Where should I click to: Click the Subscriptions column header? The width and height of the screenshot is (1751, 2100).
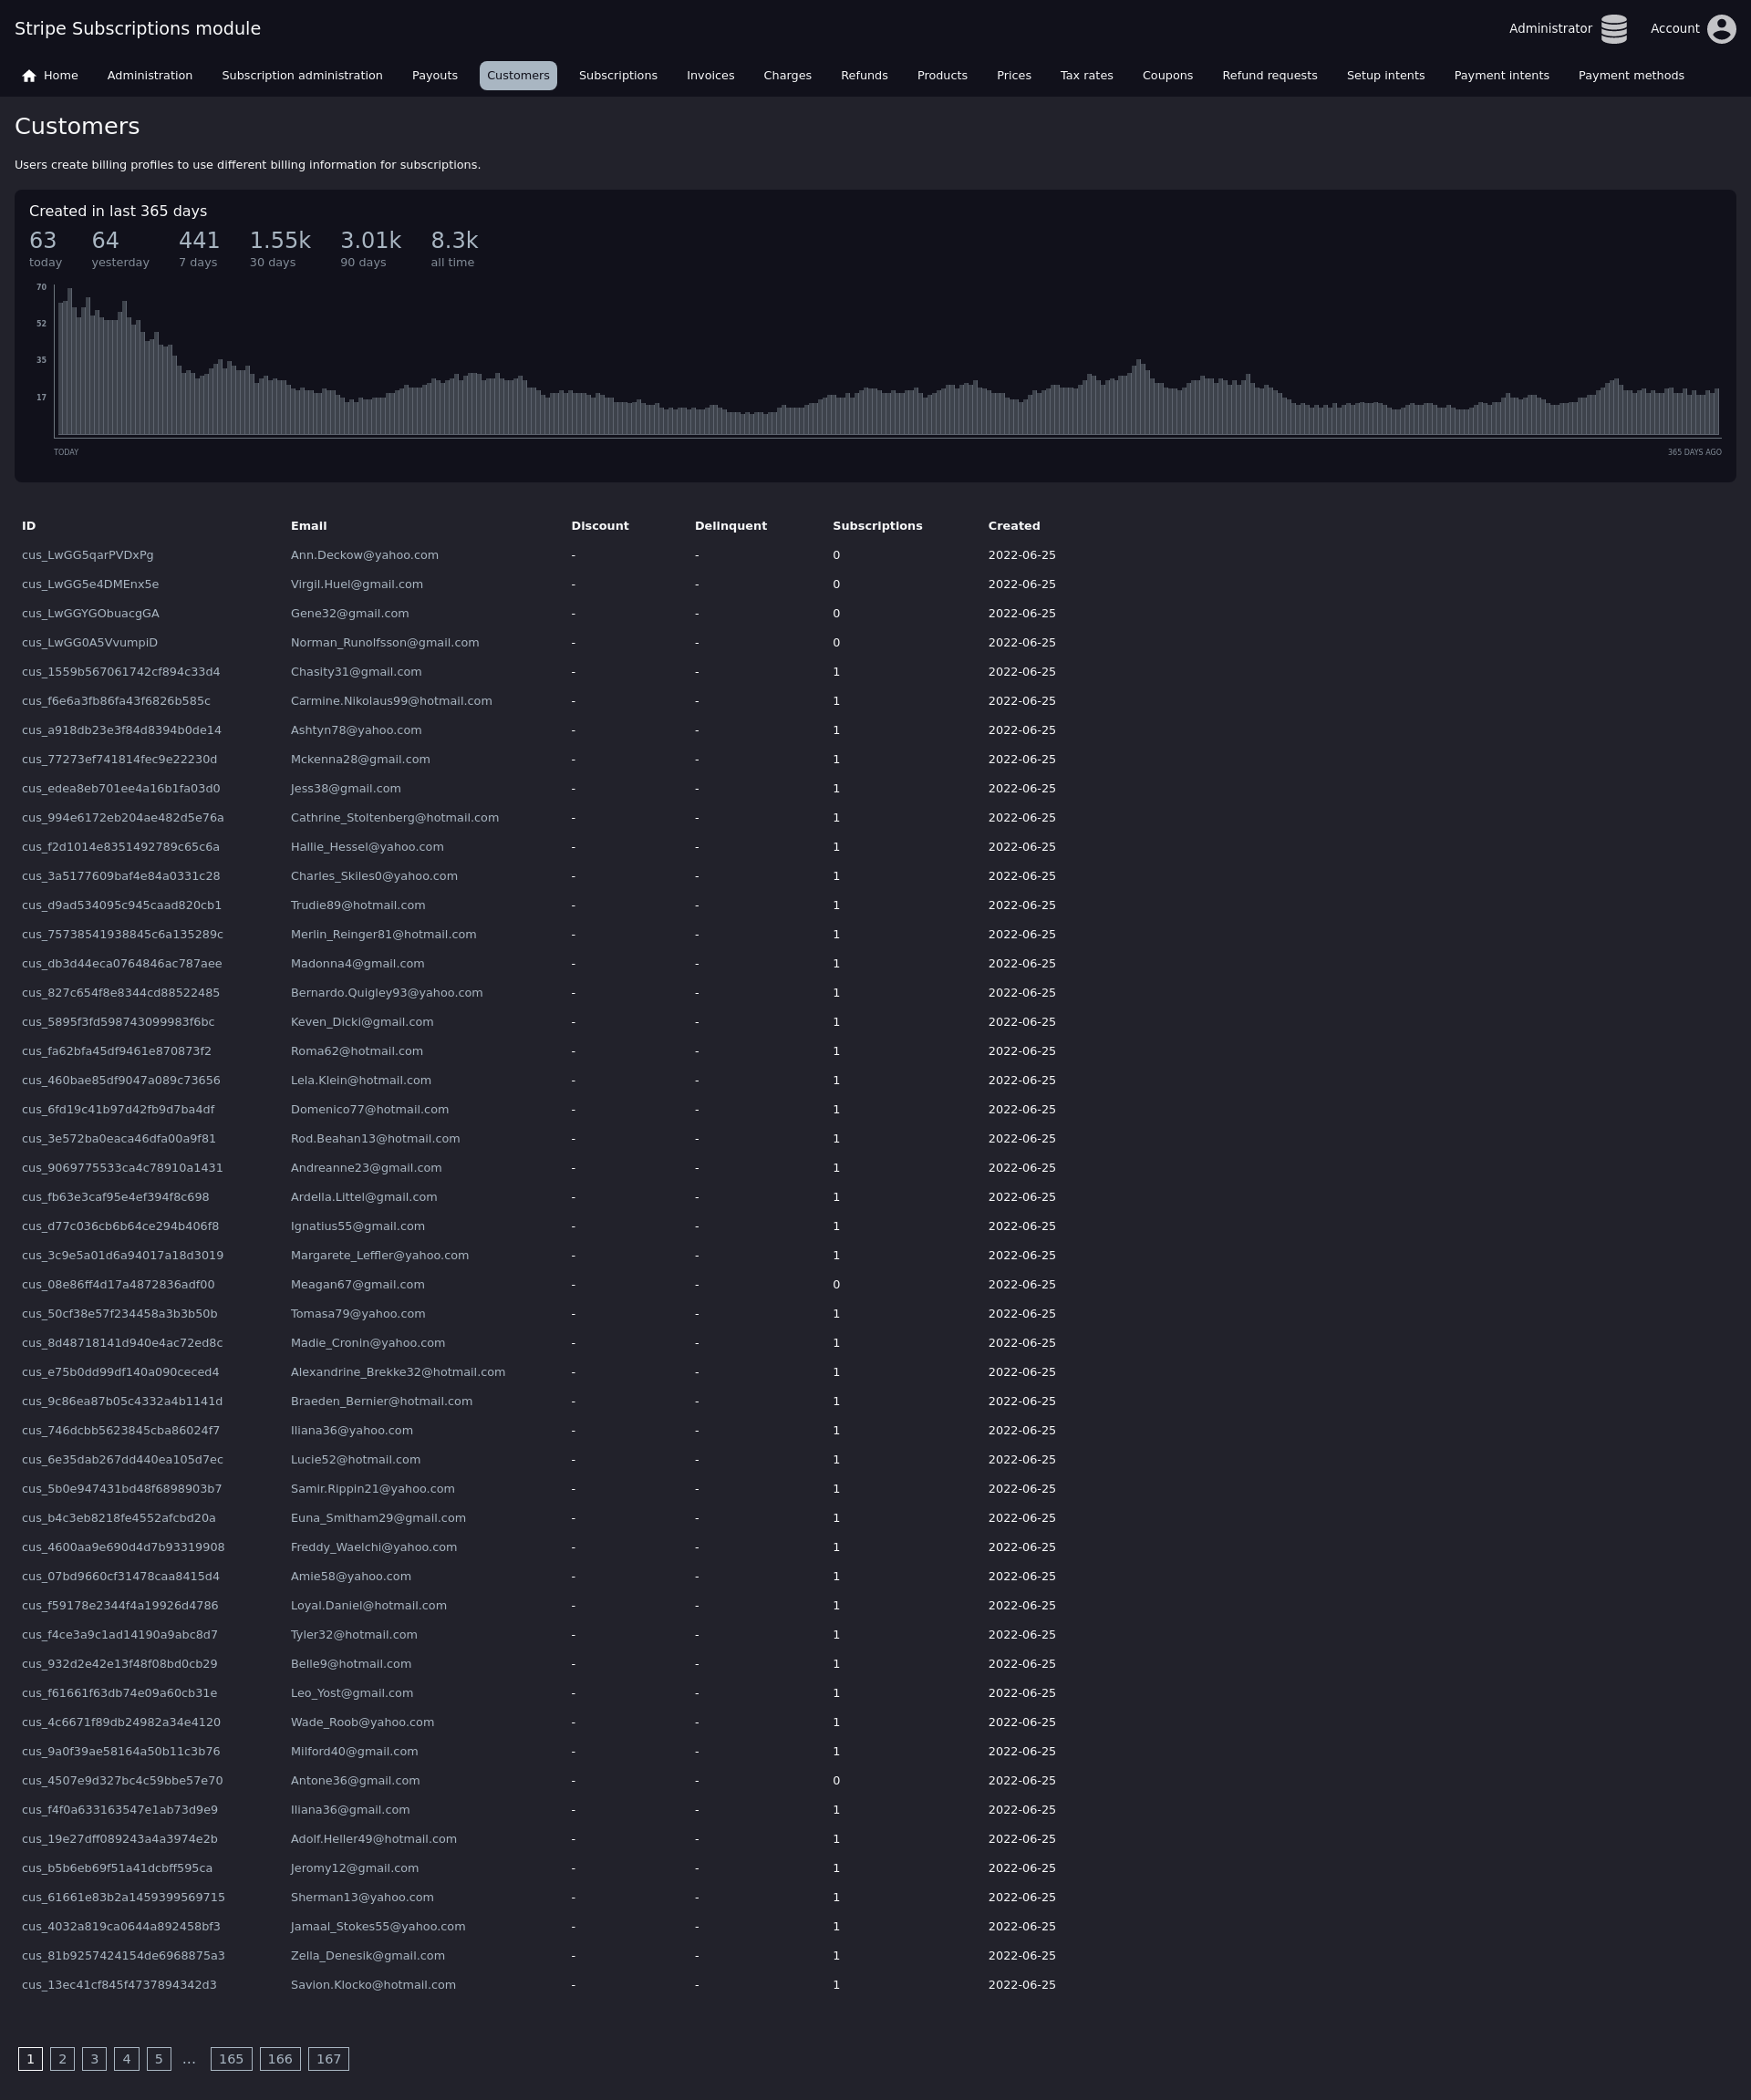point(877,526)
